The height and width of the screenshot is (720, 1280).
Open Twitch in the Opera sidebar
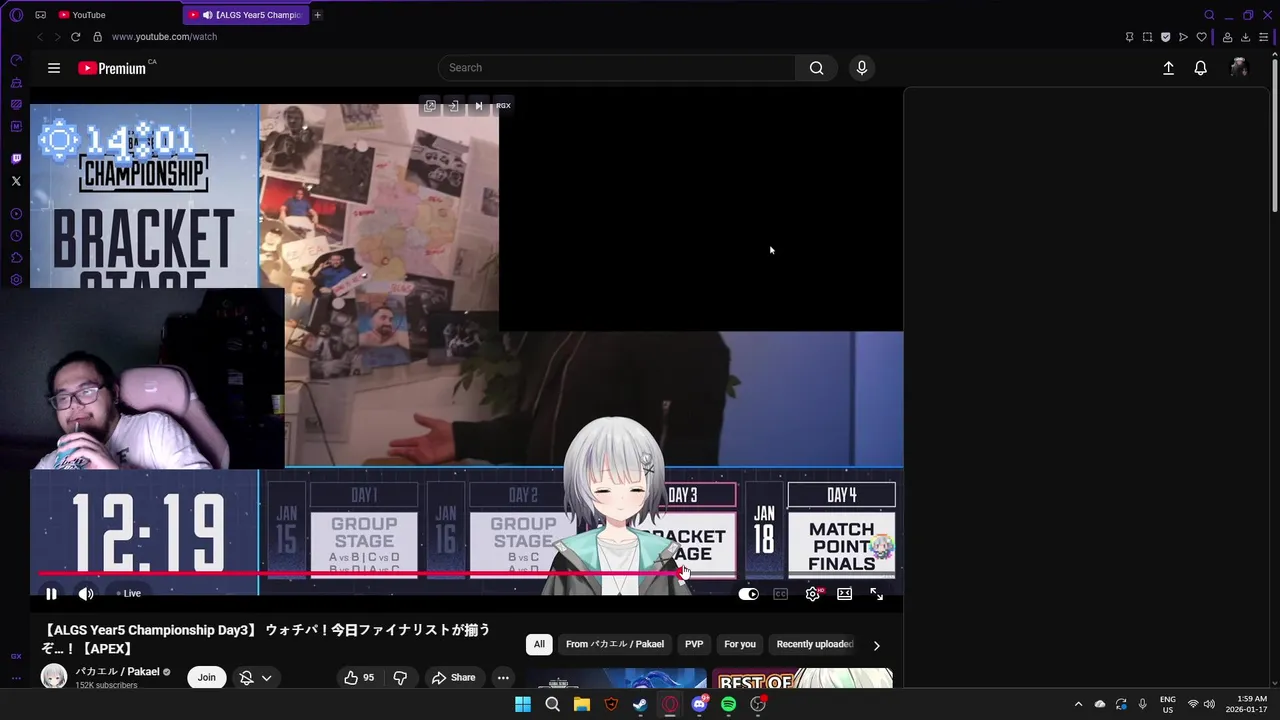(16, 159)
